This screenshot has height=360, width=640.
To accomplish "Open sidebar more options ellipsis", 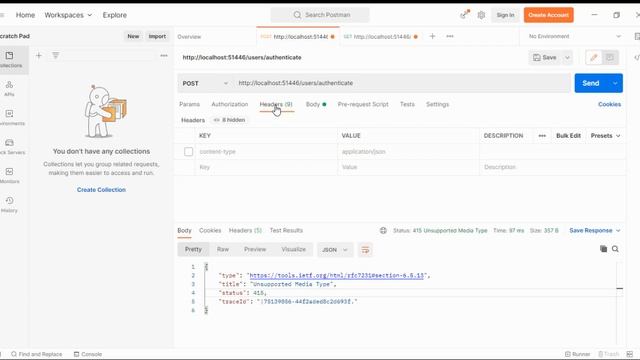I will click(164, 56).
